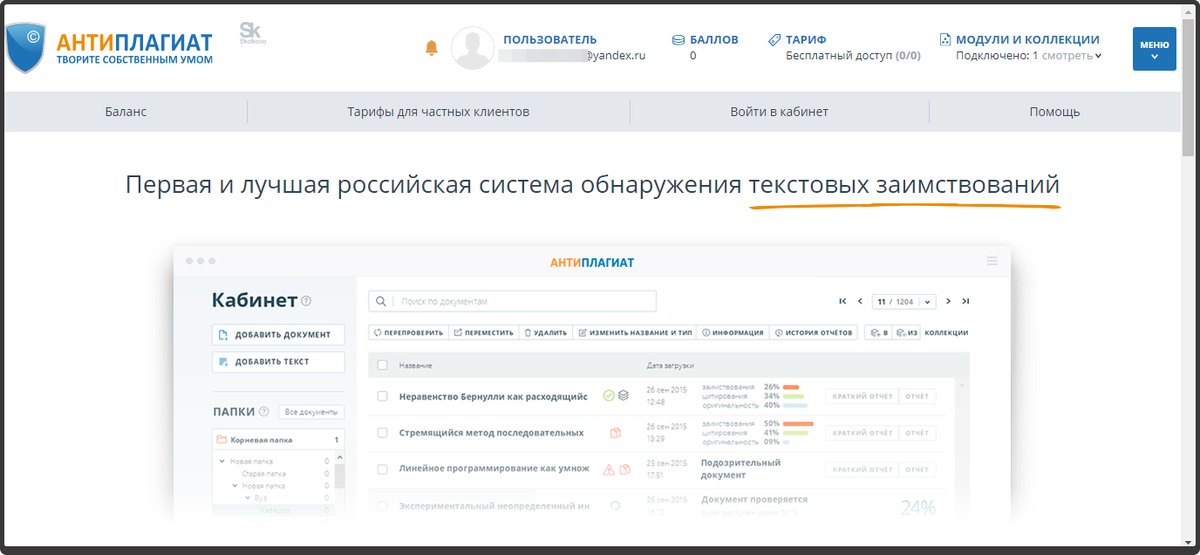Toggle the select-all checkbox in Название header
This screenshot has width=1200, height=555.
382,365
